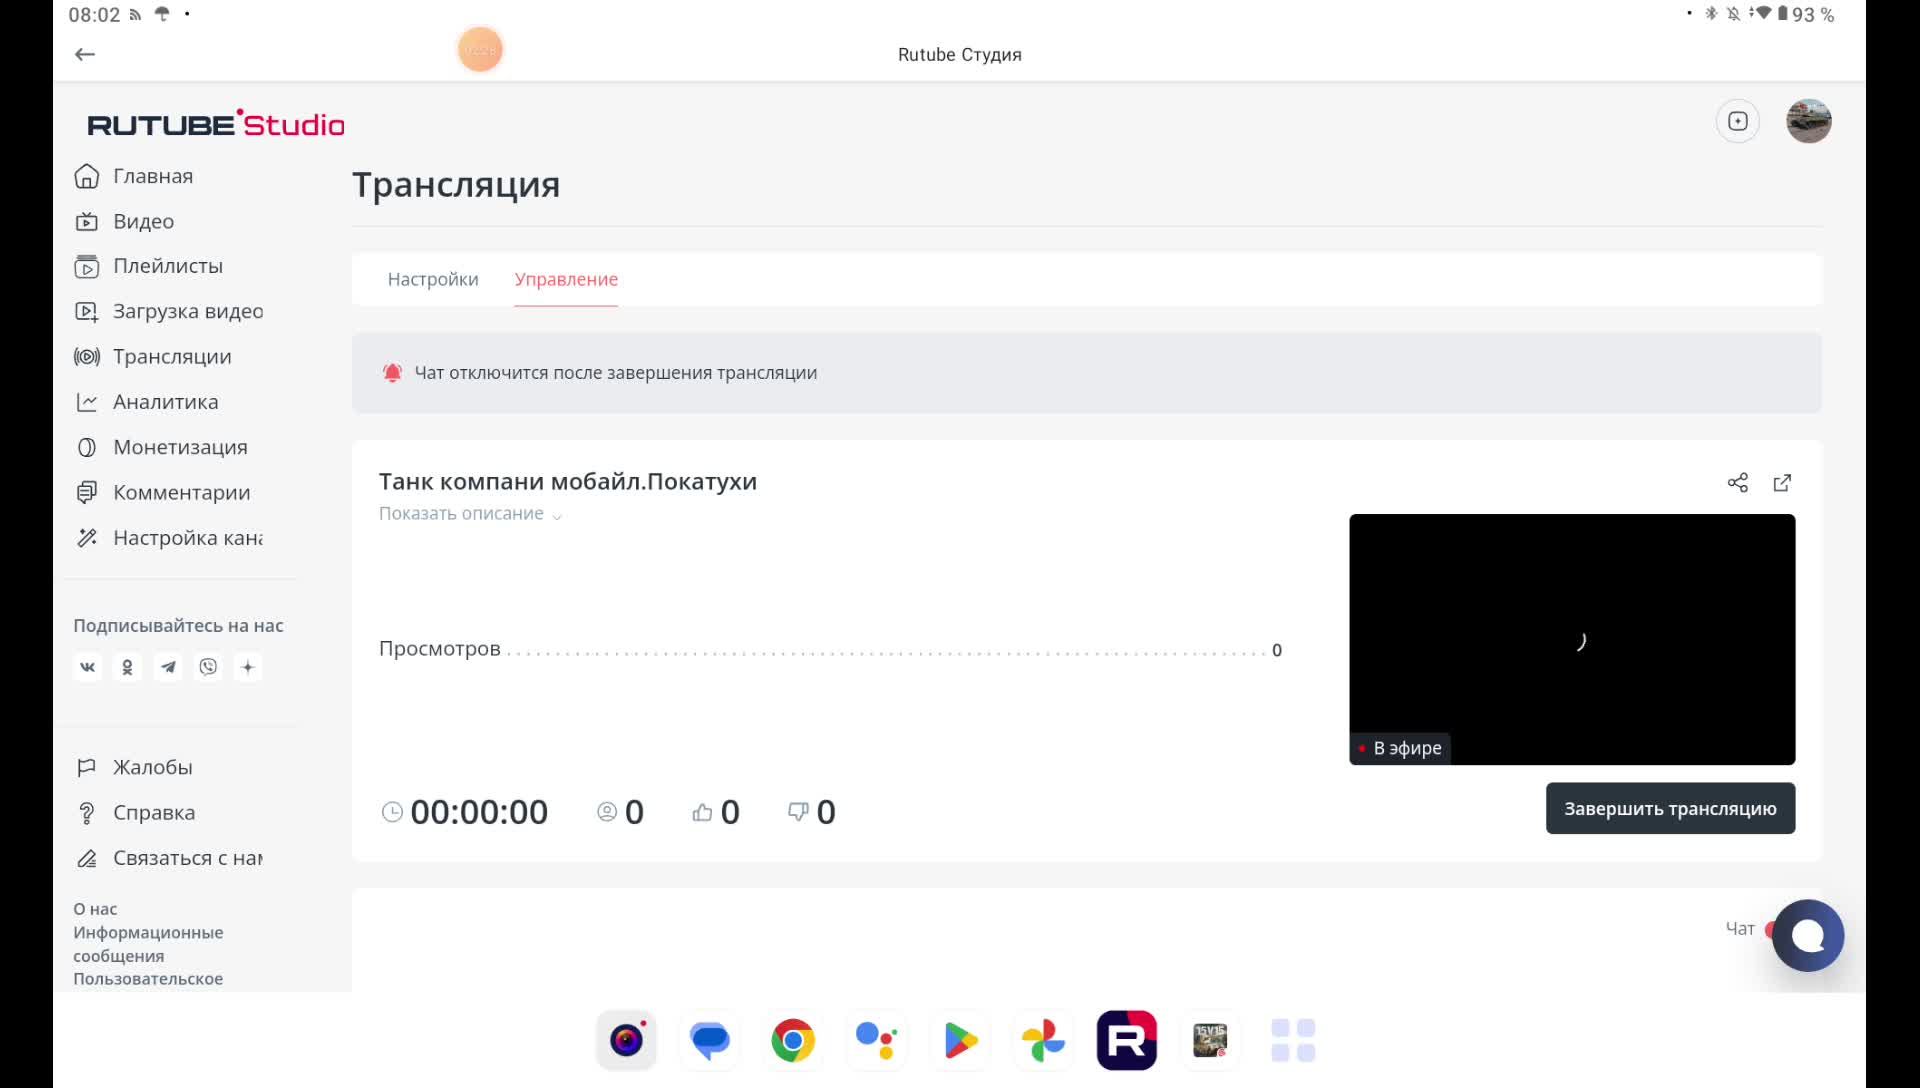1920x1088 pixels.
Task: Open the Viber social icon
Action: (x=208, y=667)
